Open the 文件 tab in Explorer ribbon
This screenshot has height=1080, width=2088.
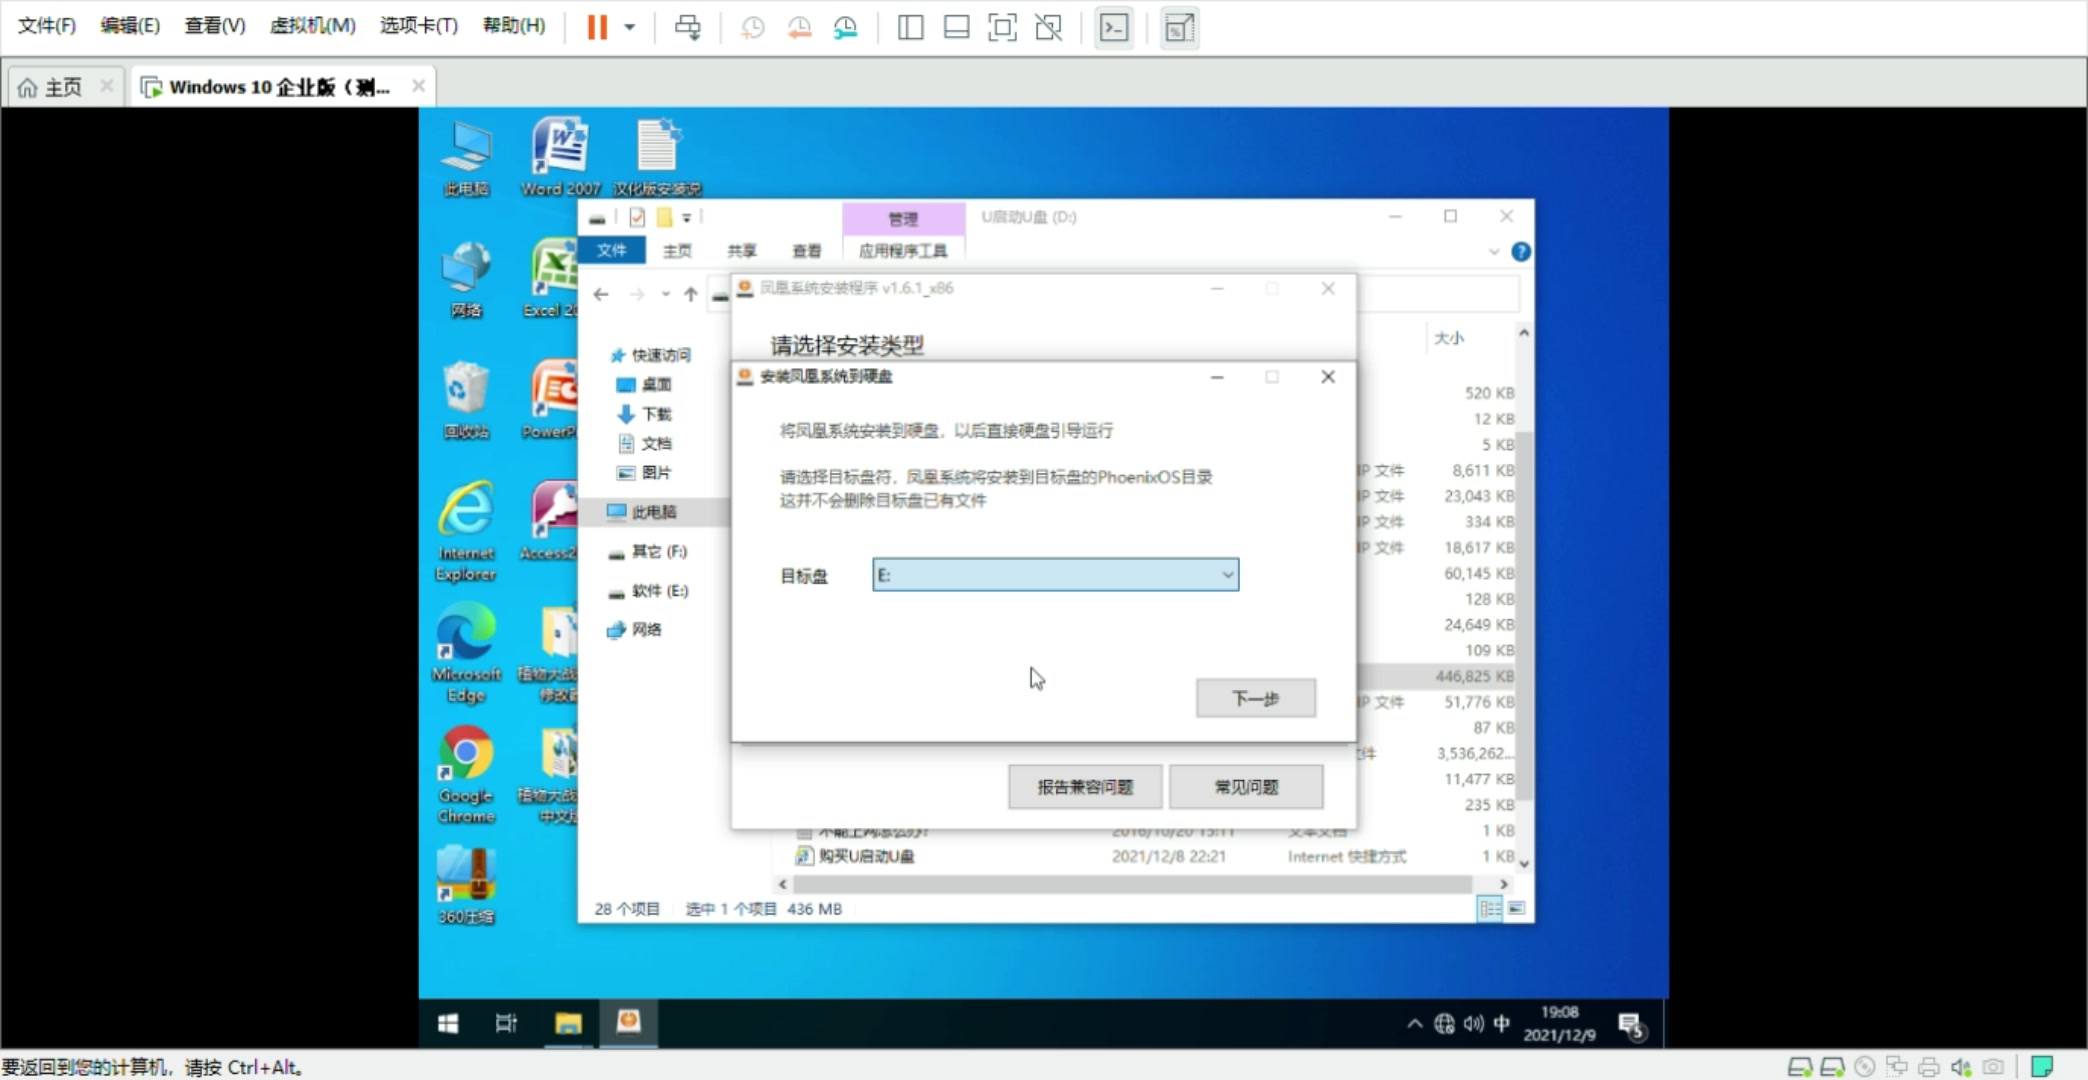pyautogui.click(x=612, y=250)
